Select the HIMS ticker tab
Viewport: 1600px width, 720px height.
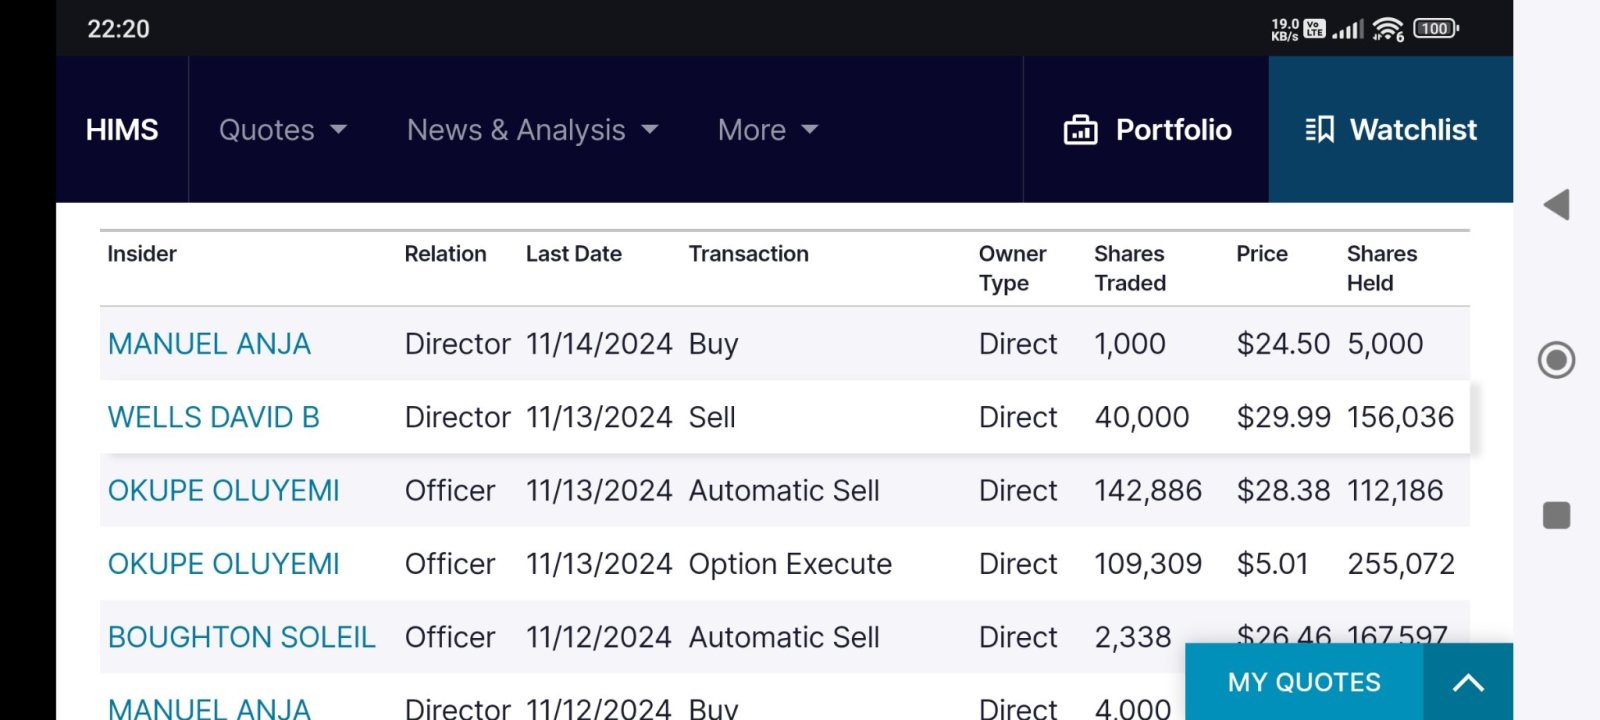coord(122,130)
